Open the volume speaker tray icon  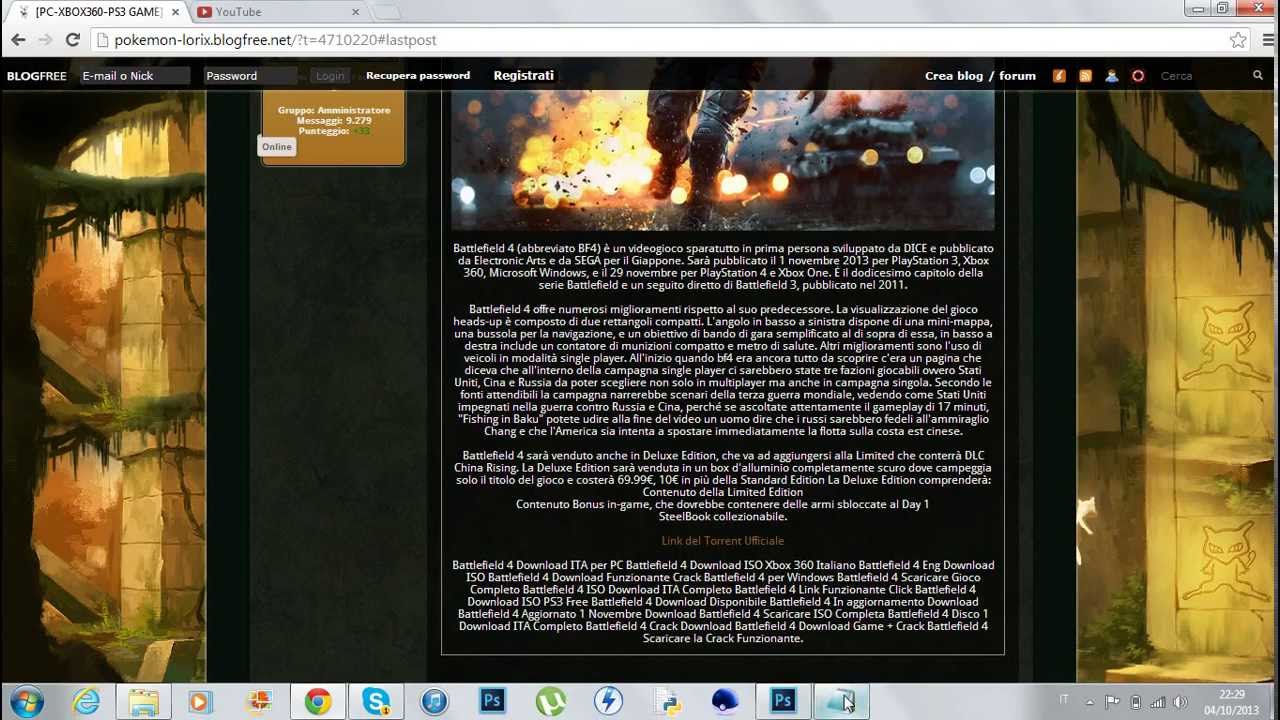1181,702
